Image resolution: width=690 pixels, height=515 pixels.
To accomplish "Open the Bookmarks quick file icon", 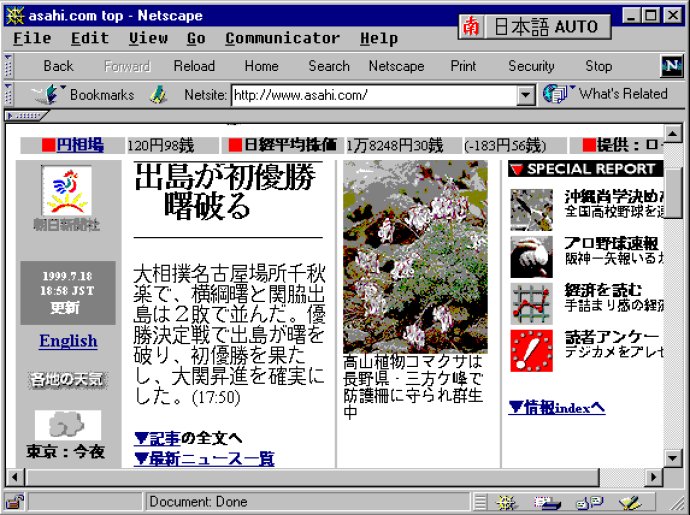I will tap(49, 94).
